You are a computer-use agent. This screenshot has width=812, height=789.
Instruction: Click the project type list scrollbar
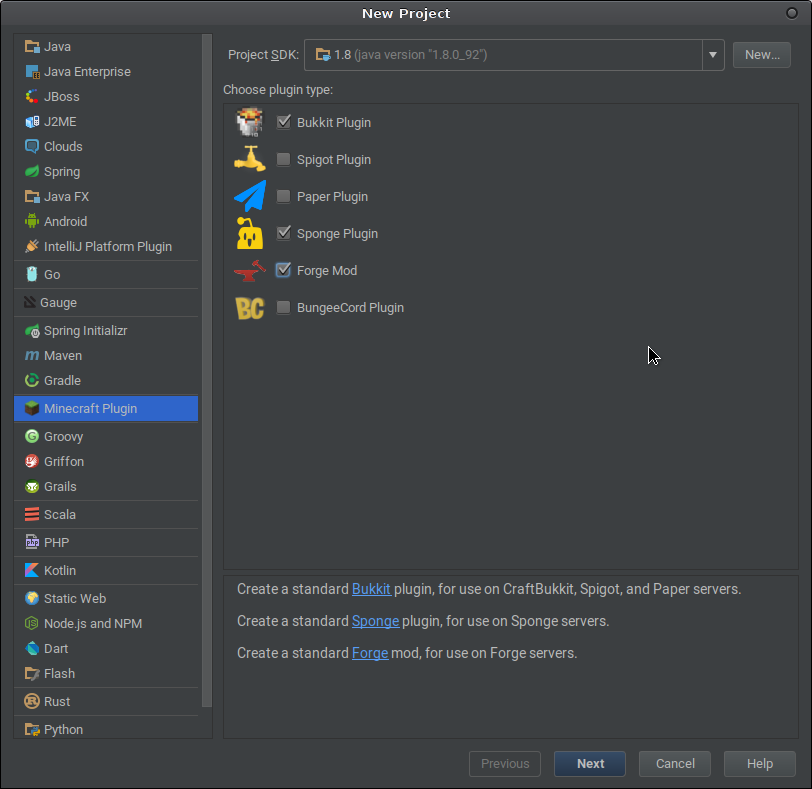tap(207, 370)
